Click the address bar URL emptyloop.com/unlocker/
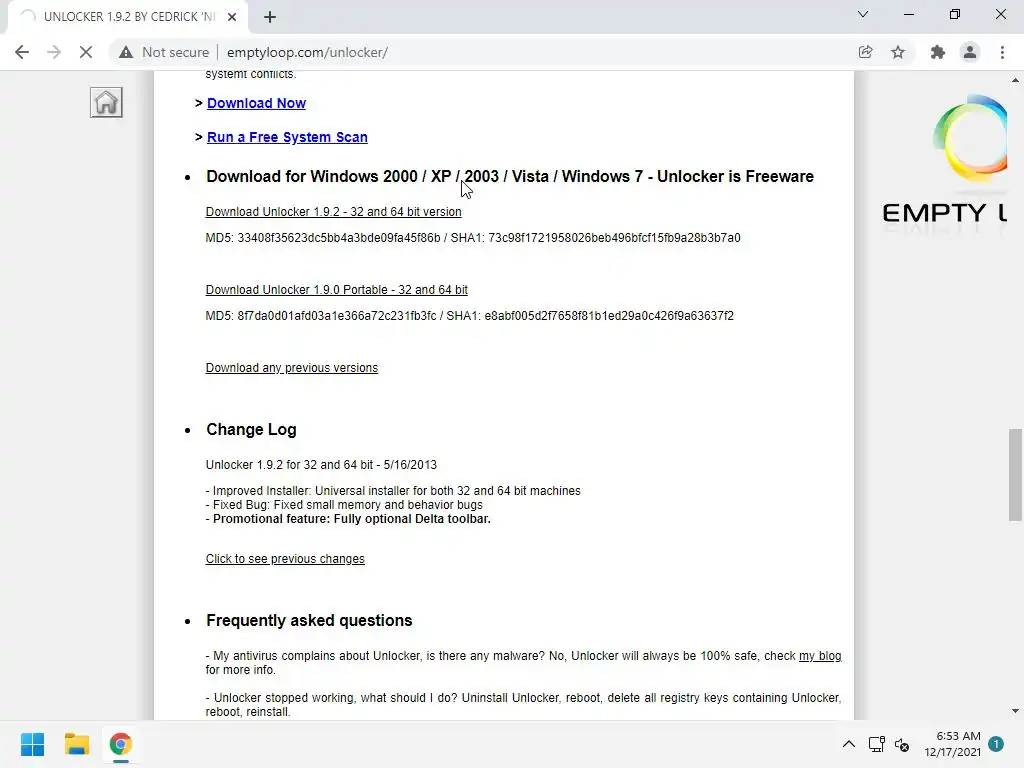The image size is (1024, 768). coord(307,52)
